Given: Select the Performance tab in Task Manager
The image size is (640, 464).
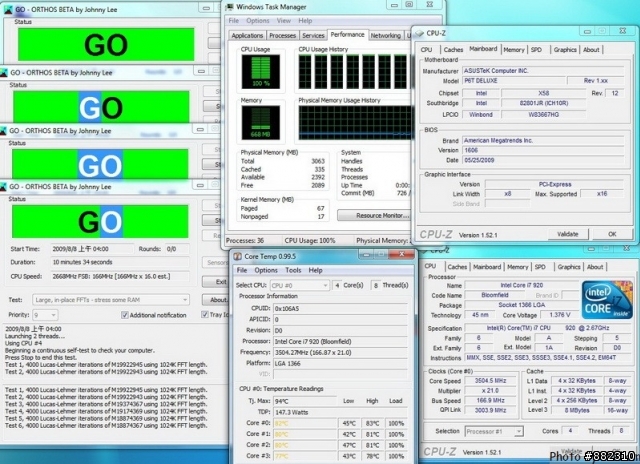Looking at the screenshot, I should [347, 35].
